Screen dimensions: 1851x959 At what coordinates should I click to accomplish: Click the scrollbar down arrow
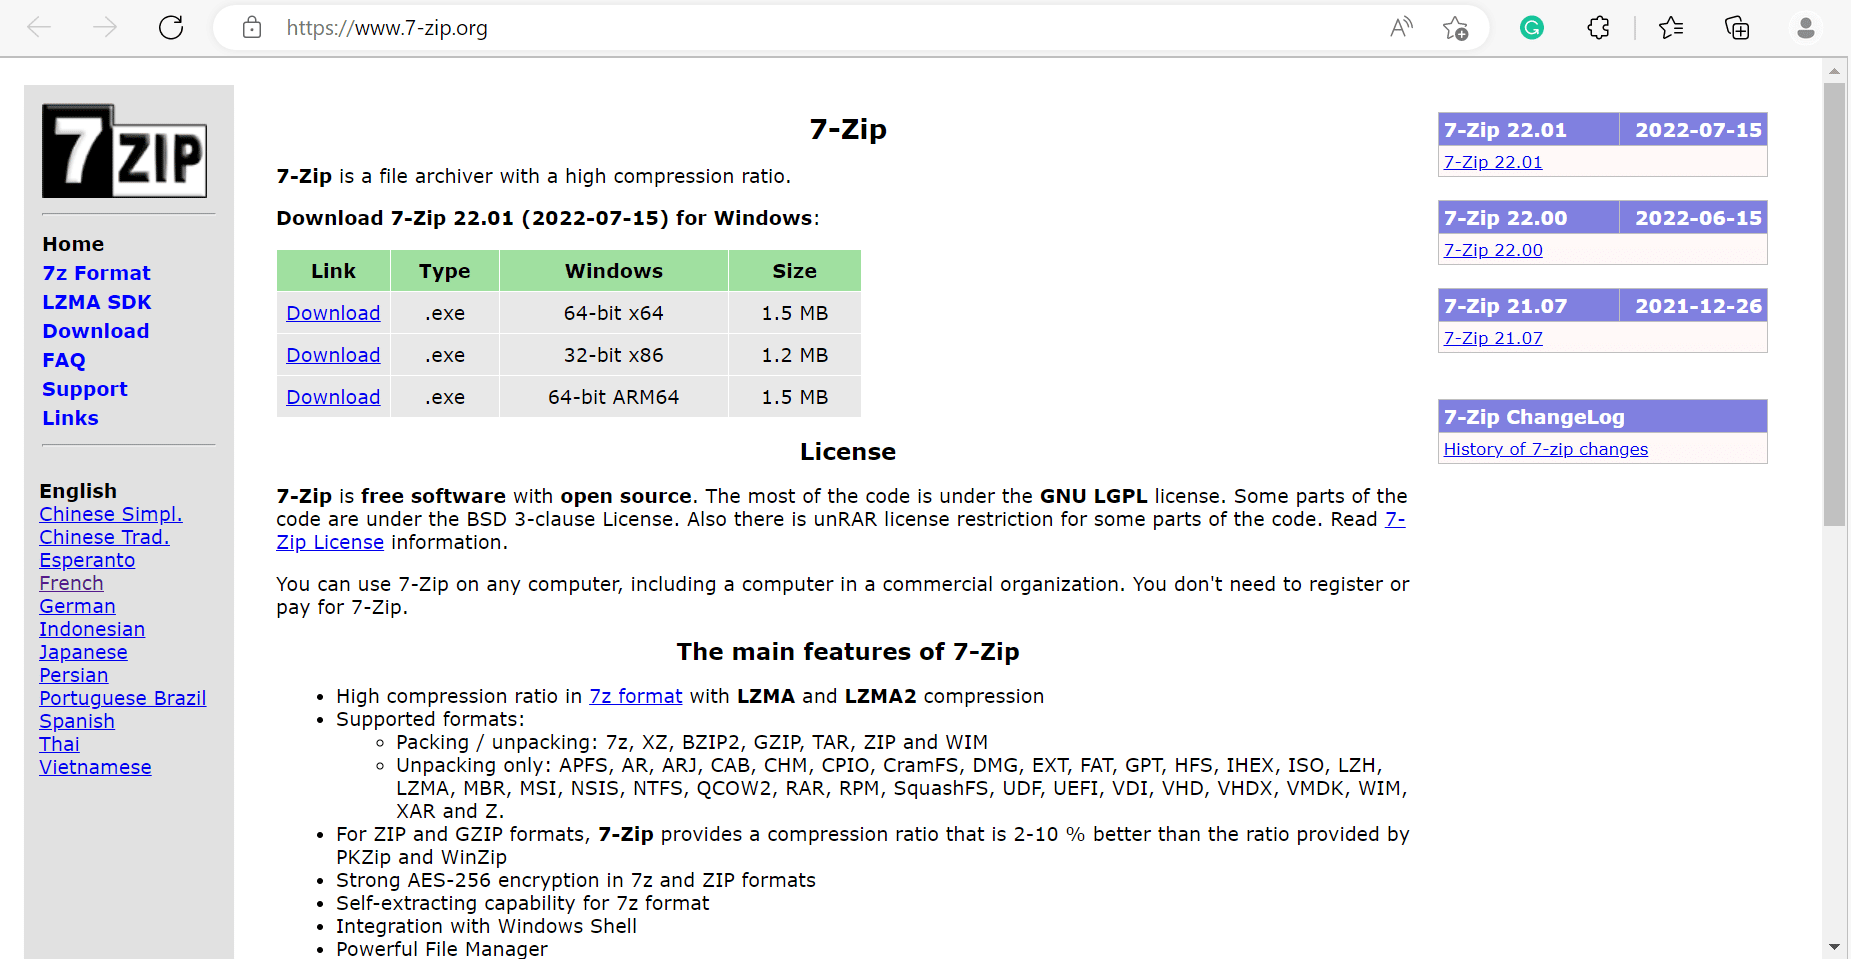point(1834,946)
